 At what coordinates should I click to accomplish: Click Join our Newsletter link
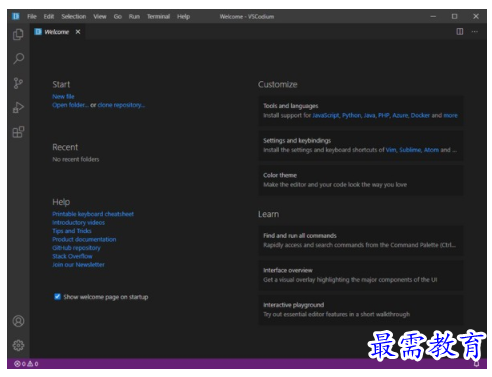click(x=78, y=265)
